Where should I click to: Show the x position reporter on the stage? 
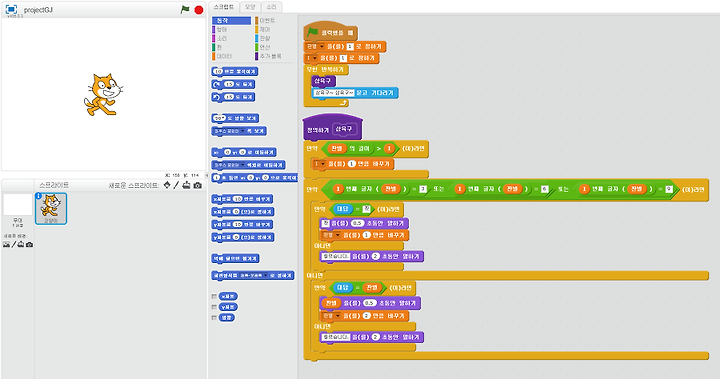[214, 296]
